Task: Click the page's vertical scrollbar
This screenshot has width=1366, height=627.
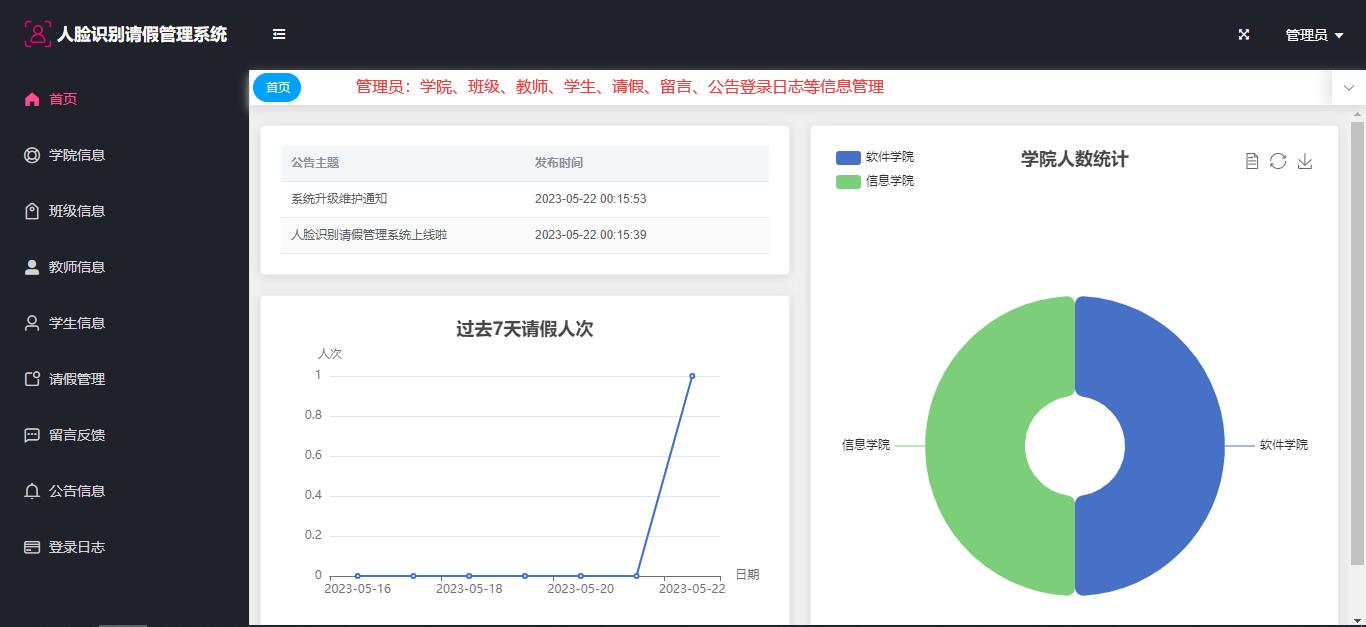Action: (1357, 340)
